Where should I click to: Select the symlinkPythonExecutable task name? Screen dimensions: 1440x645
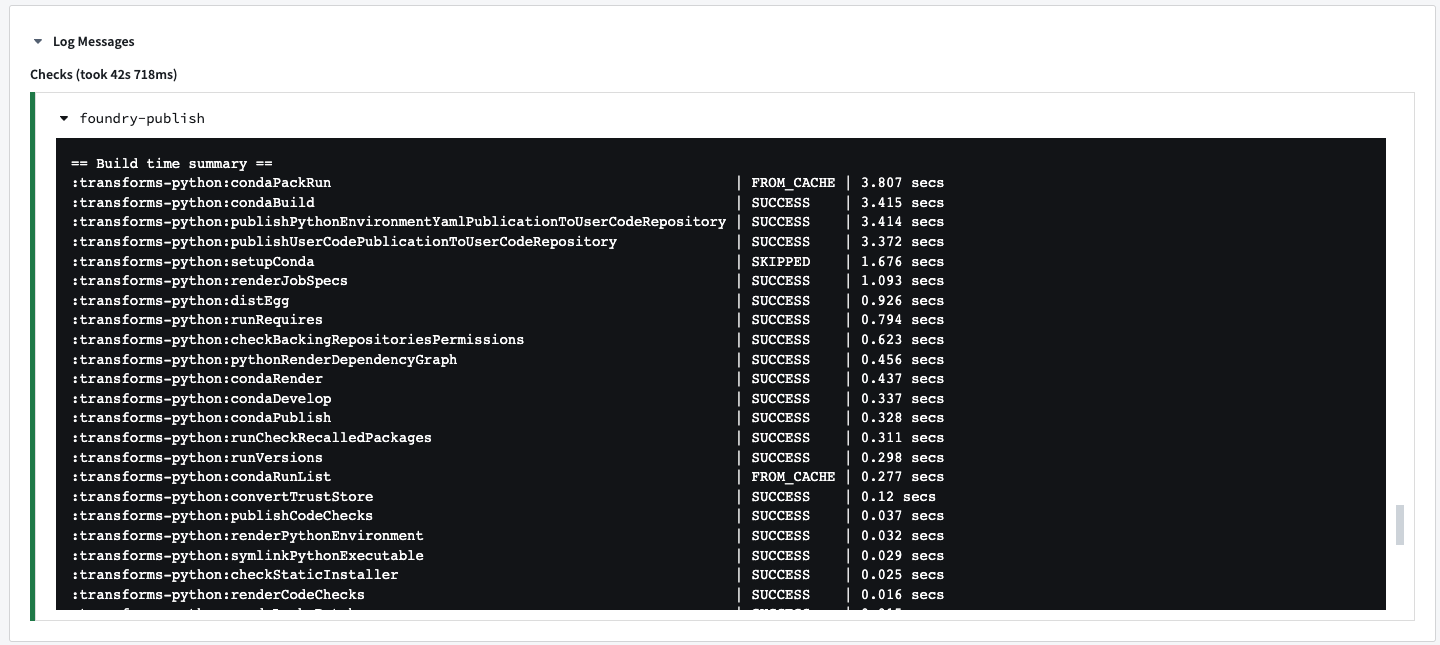[247, 556]
